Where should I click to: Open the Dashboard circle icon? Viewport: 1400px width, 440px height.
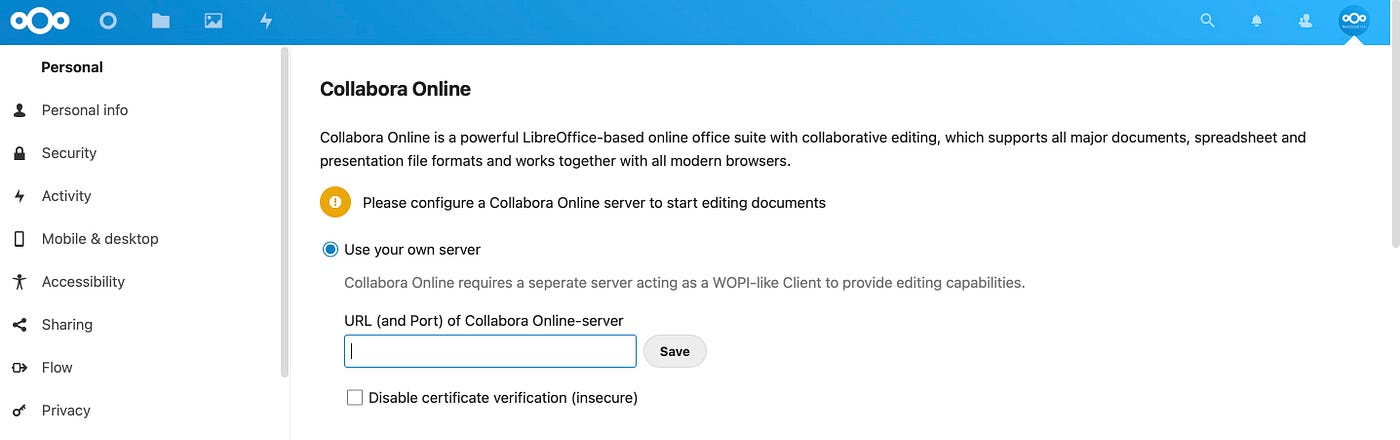(108, 20)
